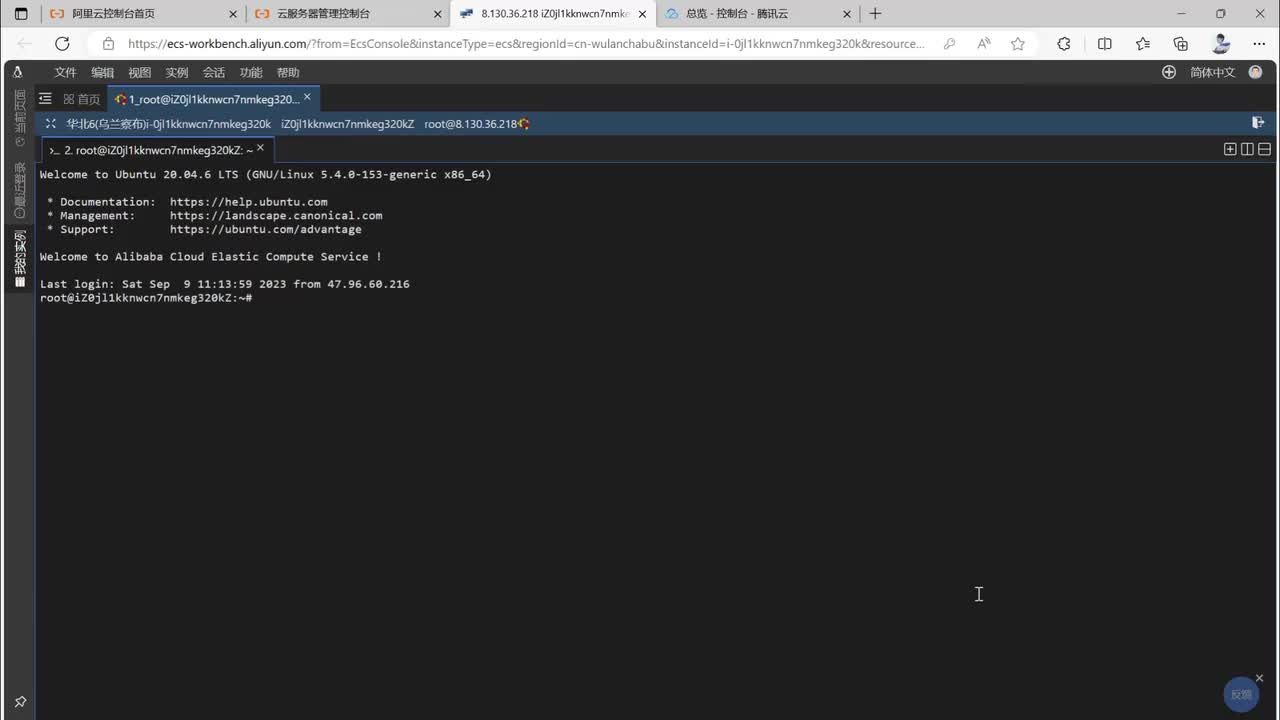The width and height of the screenshot is (1280, 720).
Task: Close the '2. root@iZ0jl1kknwcn7nmkeg320kZ' terminal tab
Action: tap(260, 148)
